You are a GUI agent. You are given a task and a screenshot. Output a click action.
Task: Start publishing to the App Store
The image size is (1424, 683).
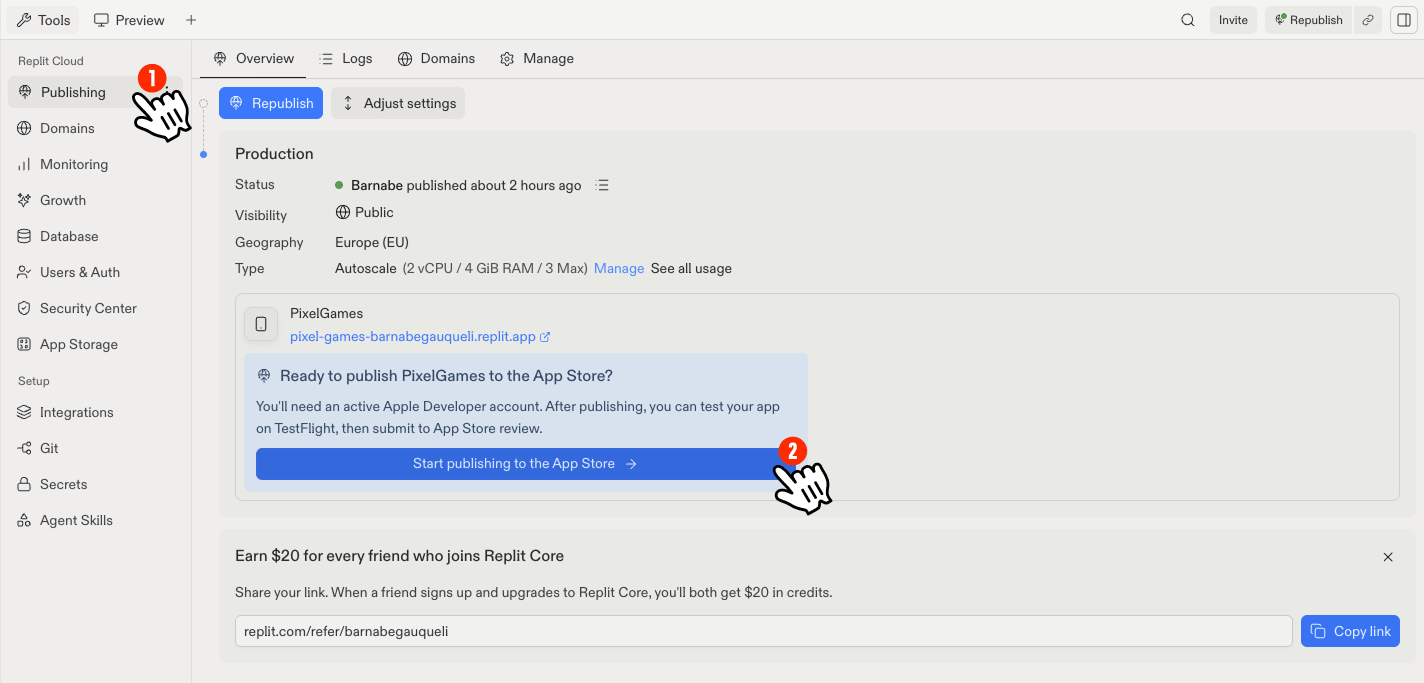[x=525, y=464]
